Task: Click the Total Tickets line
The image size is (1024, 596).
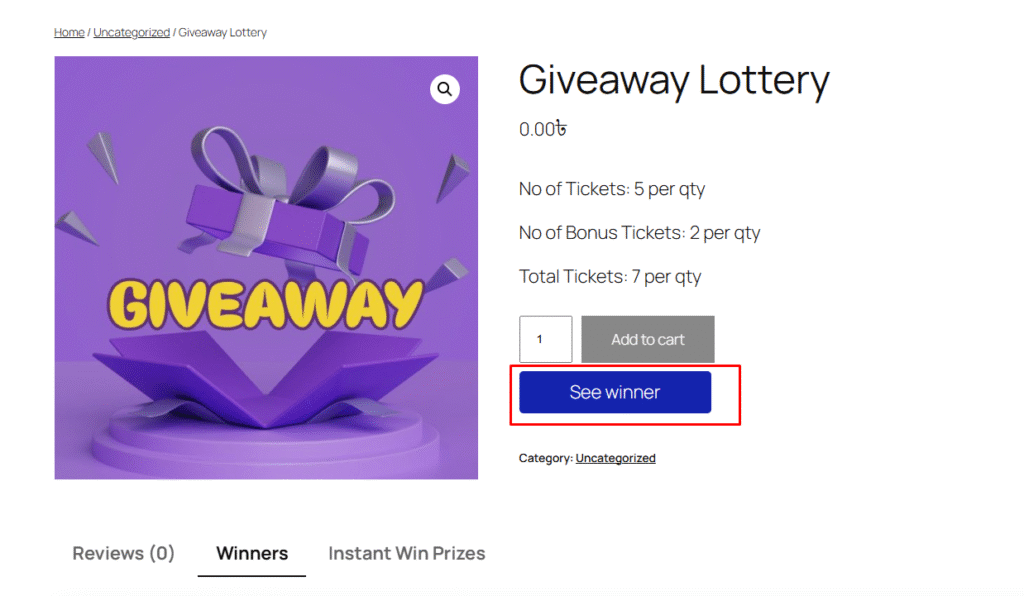Action: (x=609, y=277)
